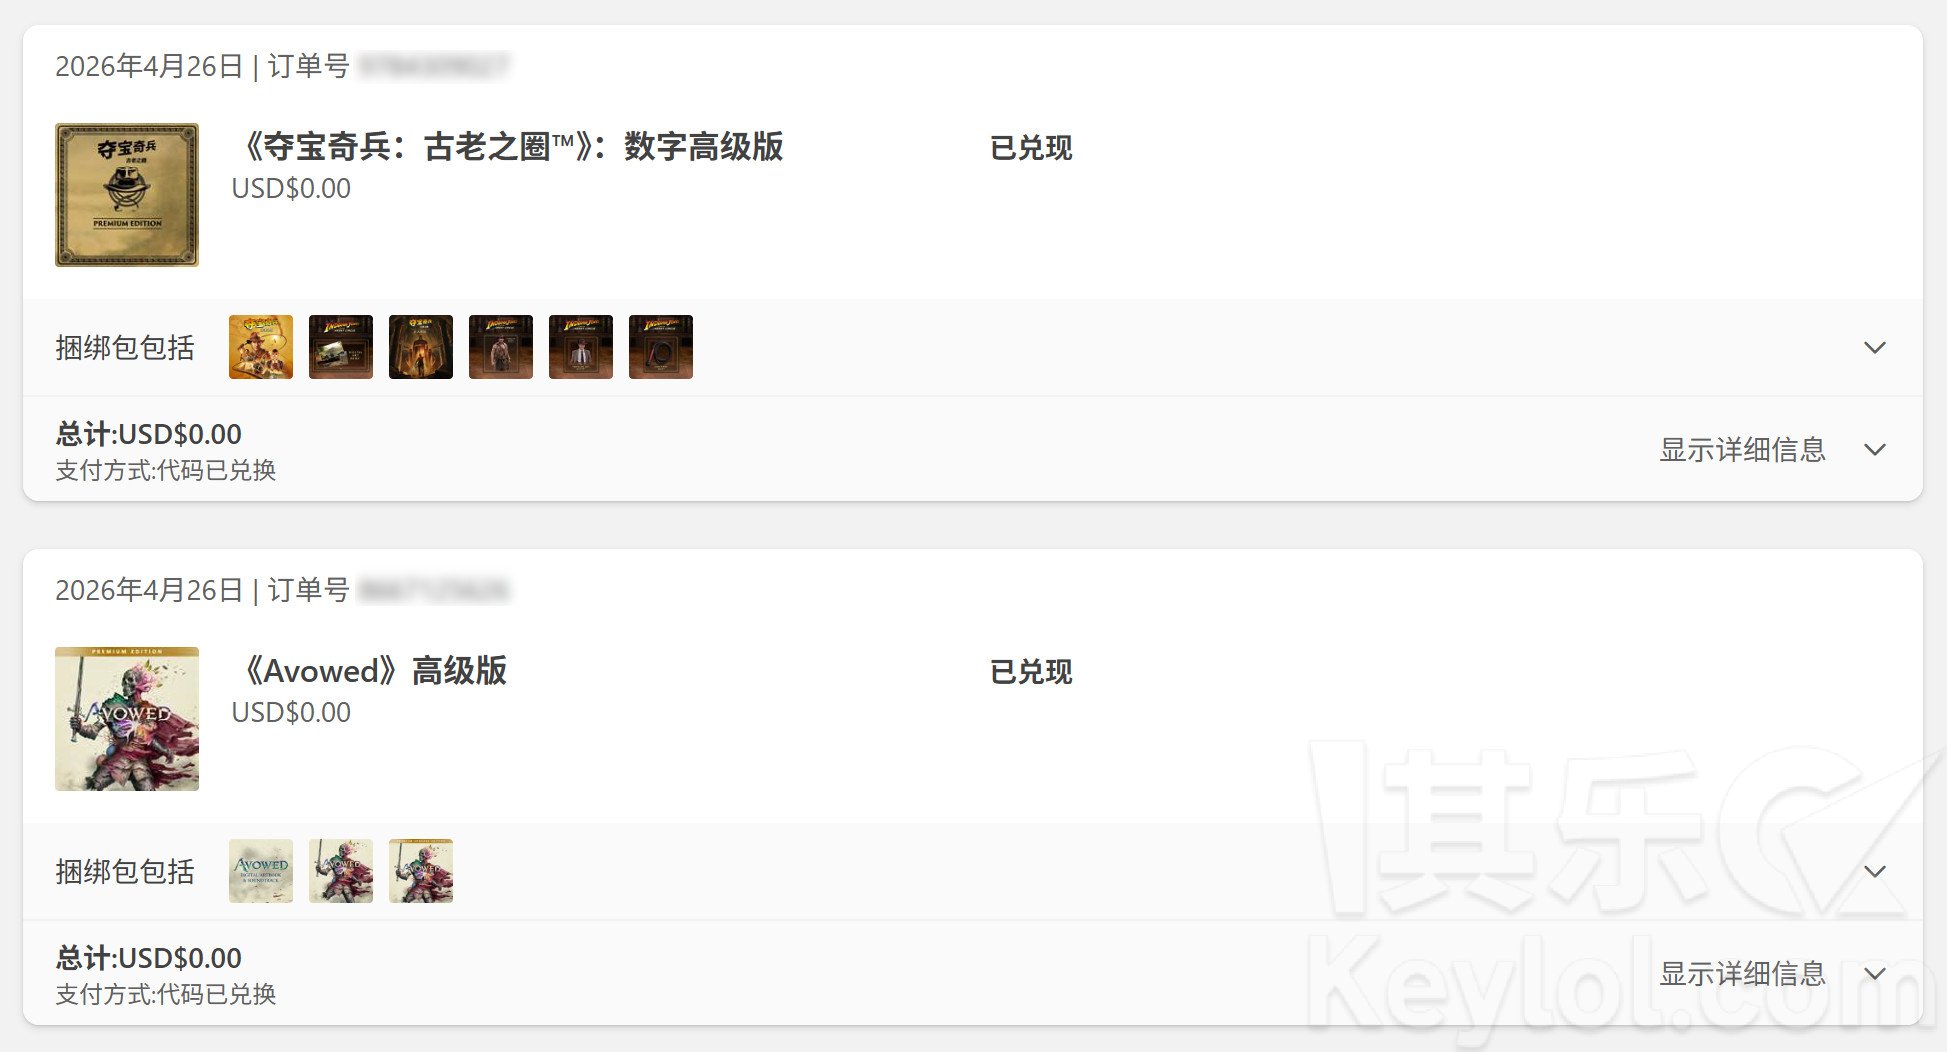
Task: Open the 《Avowed》高级版 title link
Action: (370, 671)
